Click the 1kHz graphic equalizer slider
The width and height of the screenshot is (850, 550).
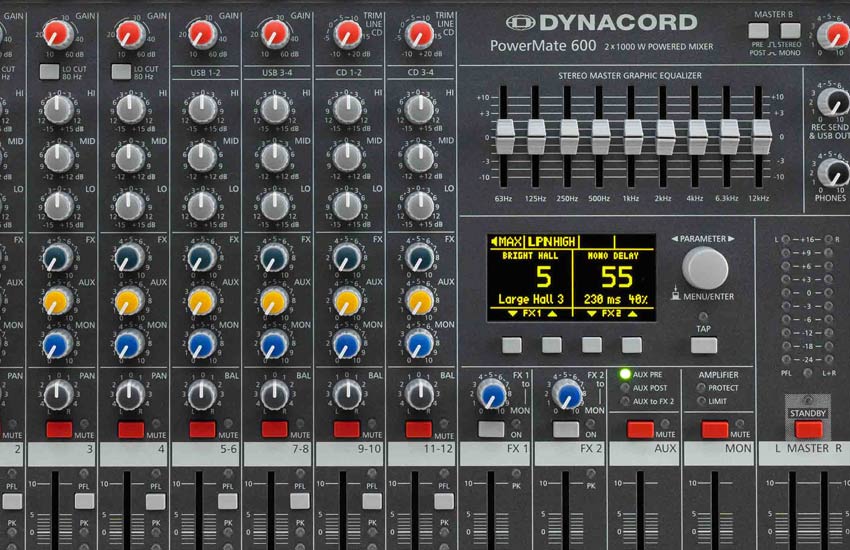[634, 130]
